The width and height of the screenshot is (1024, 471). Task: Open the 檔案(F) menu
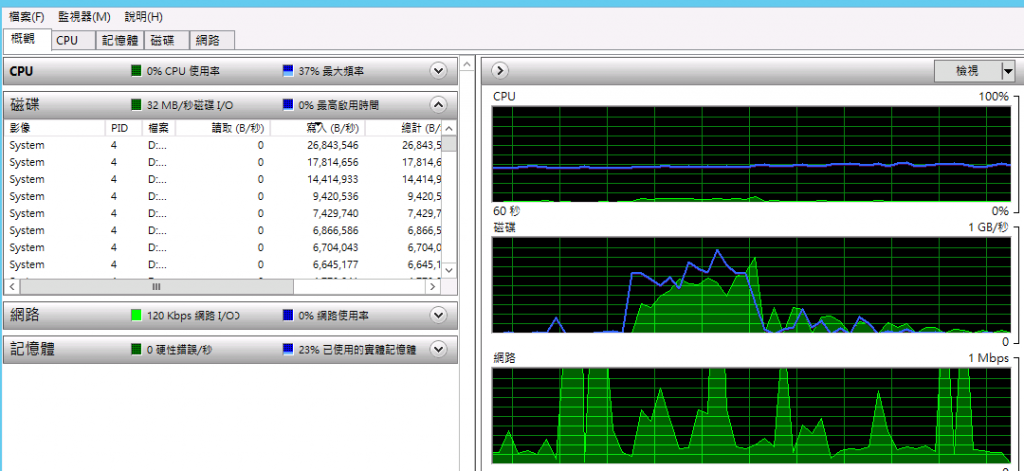(27, 16)
